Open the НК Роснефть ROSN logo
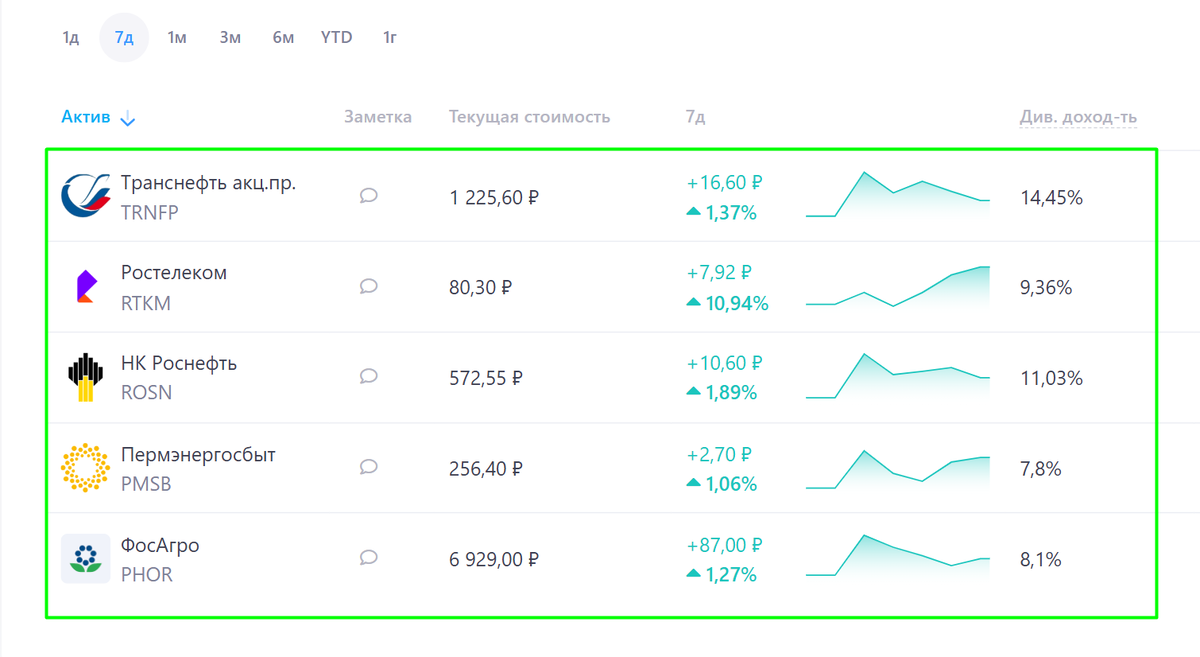The width and height of the screenshot is (1200, 657). pyautogui.click(x=85, y=377)
